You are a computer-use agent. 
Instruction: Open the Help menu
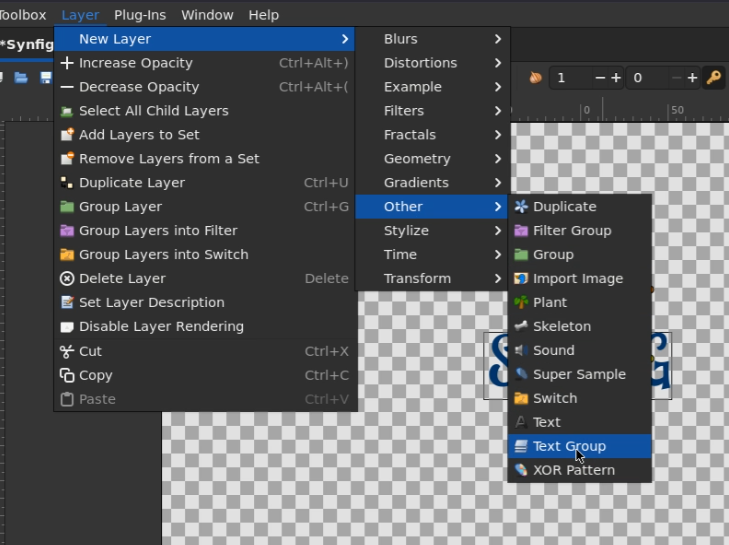264,15
